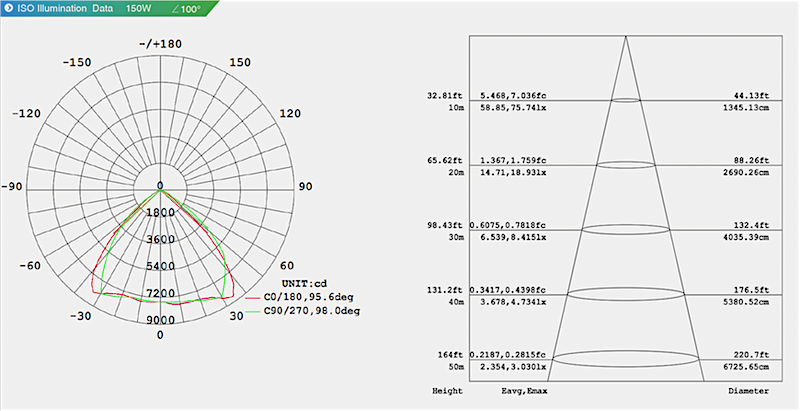Click the 32.81ft height label

pos(445,95)
